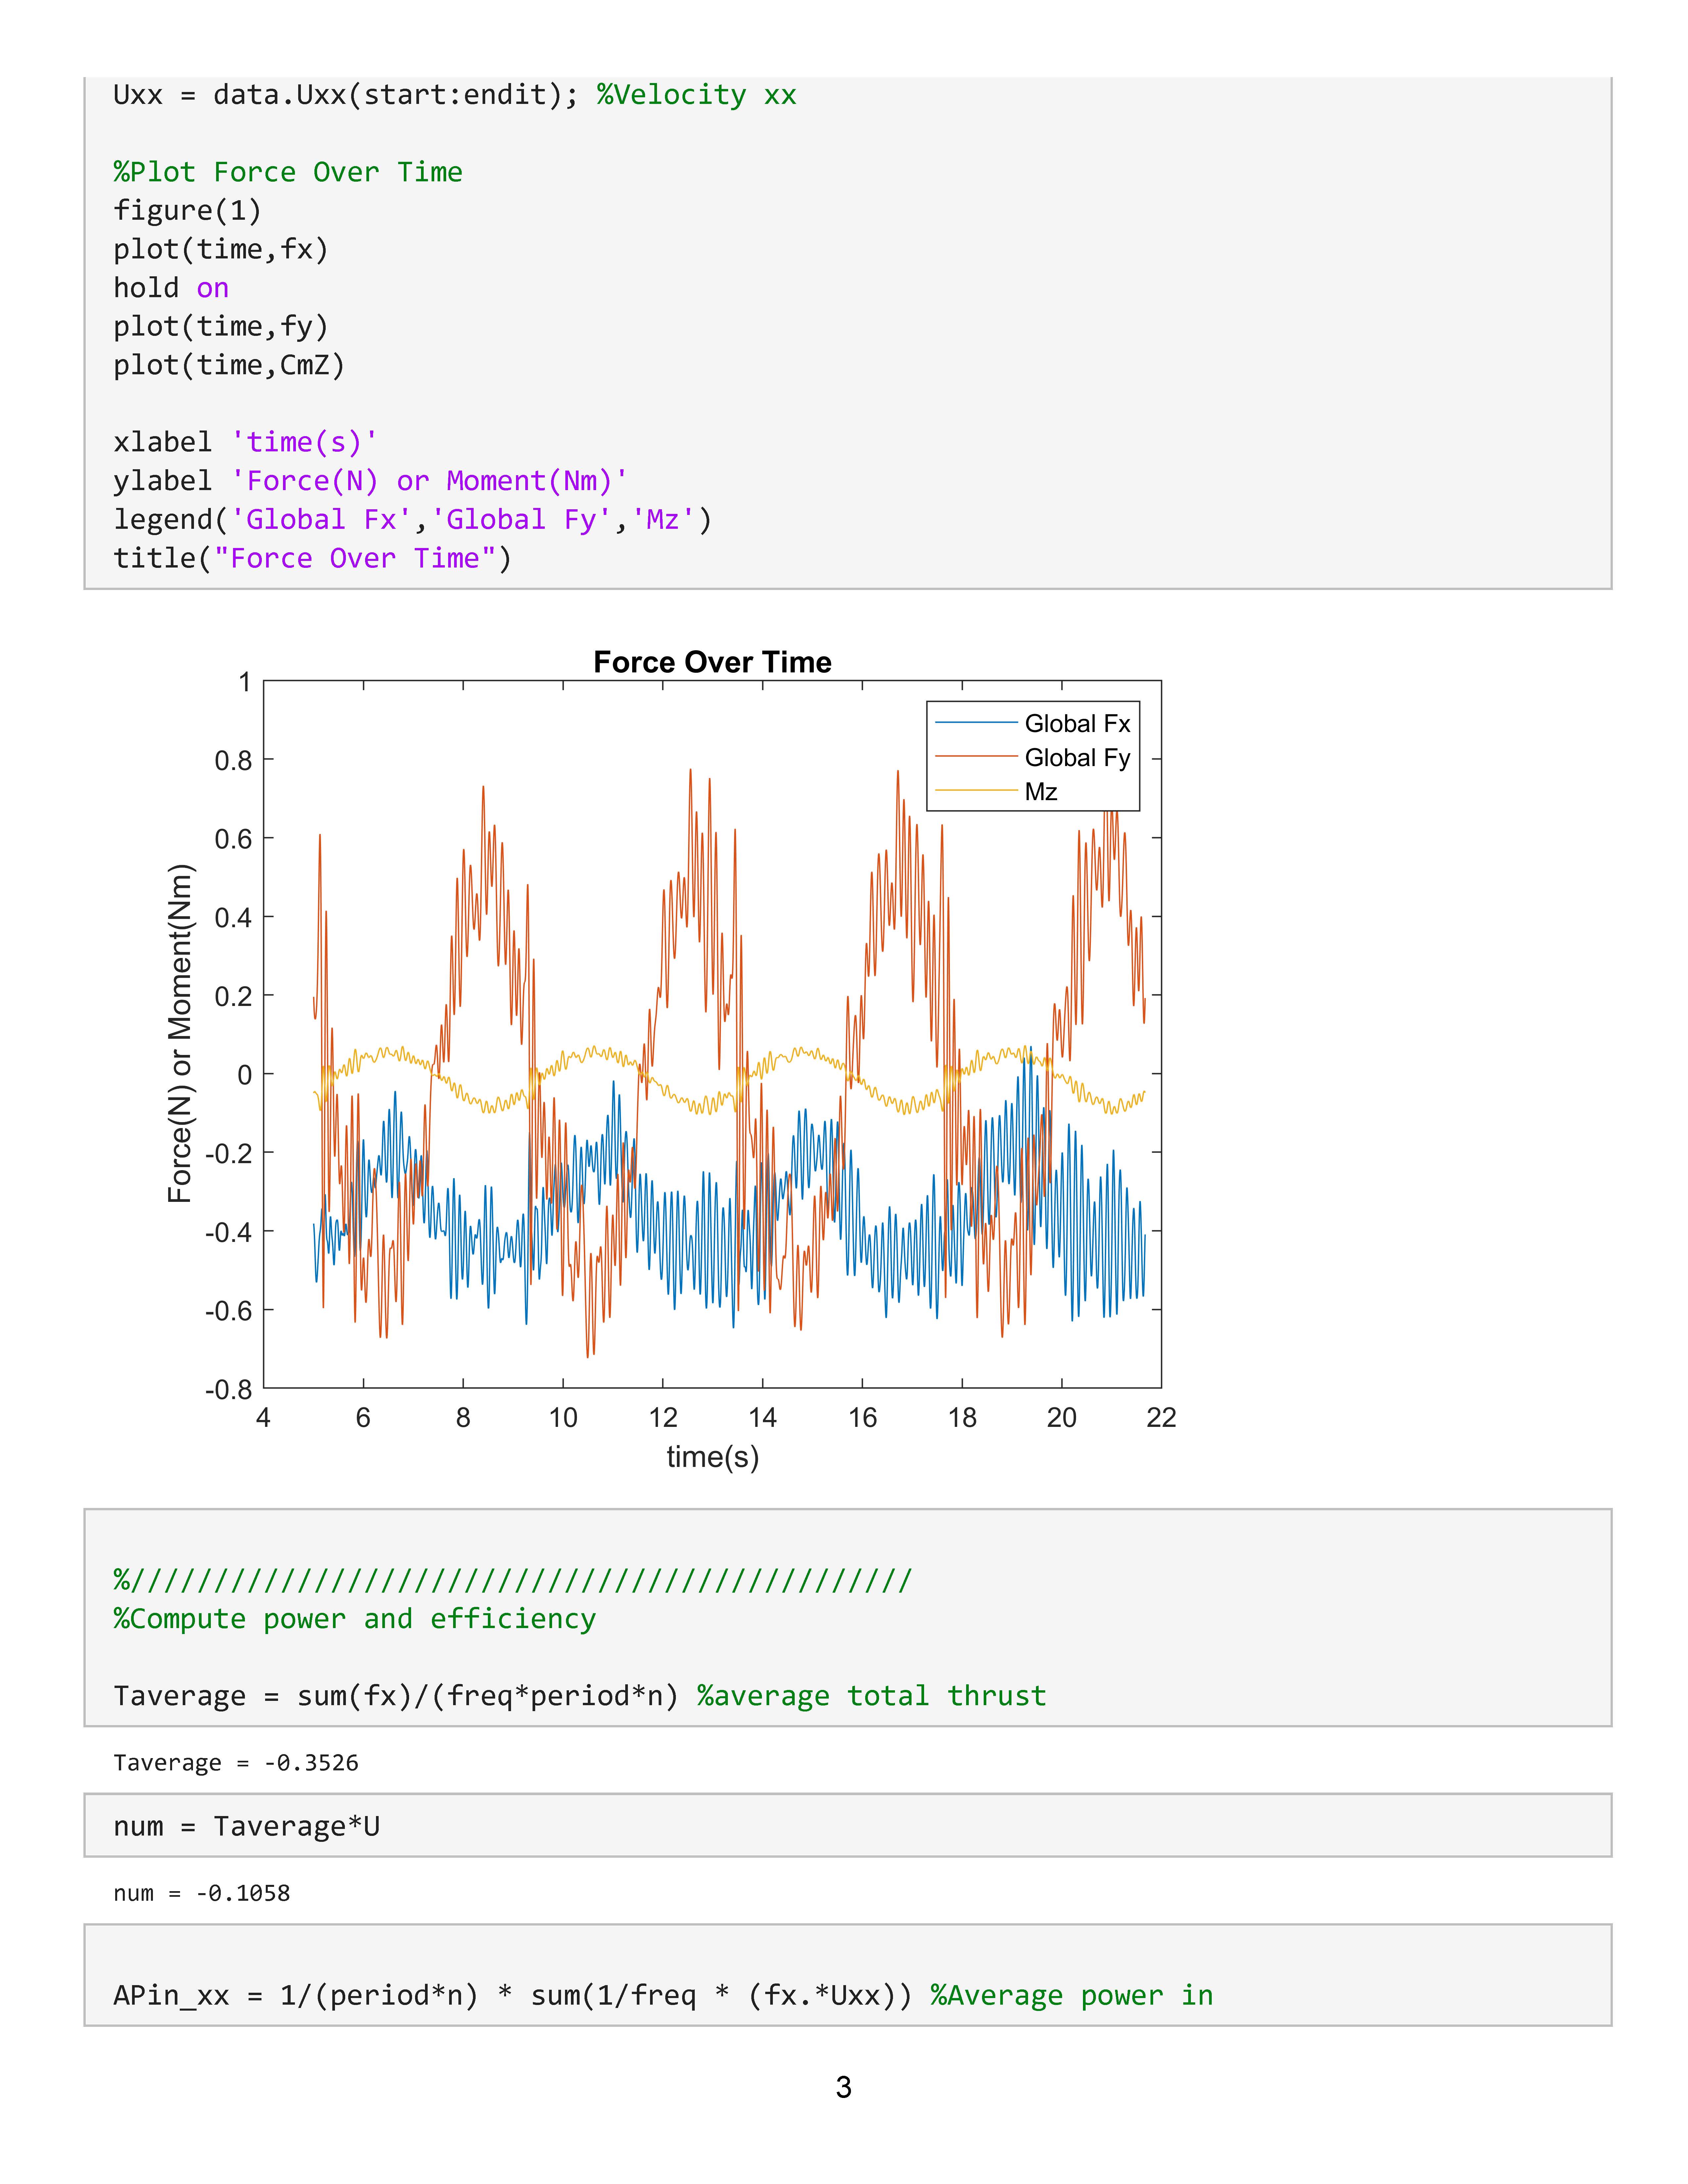Image resolution: width=1688 pixels, height=2184 pixels.
Task: Select the x-axis tick label '10'
Action: coord(563,1417)
